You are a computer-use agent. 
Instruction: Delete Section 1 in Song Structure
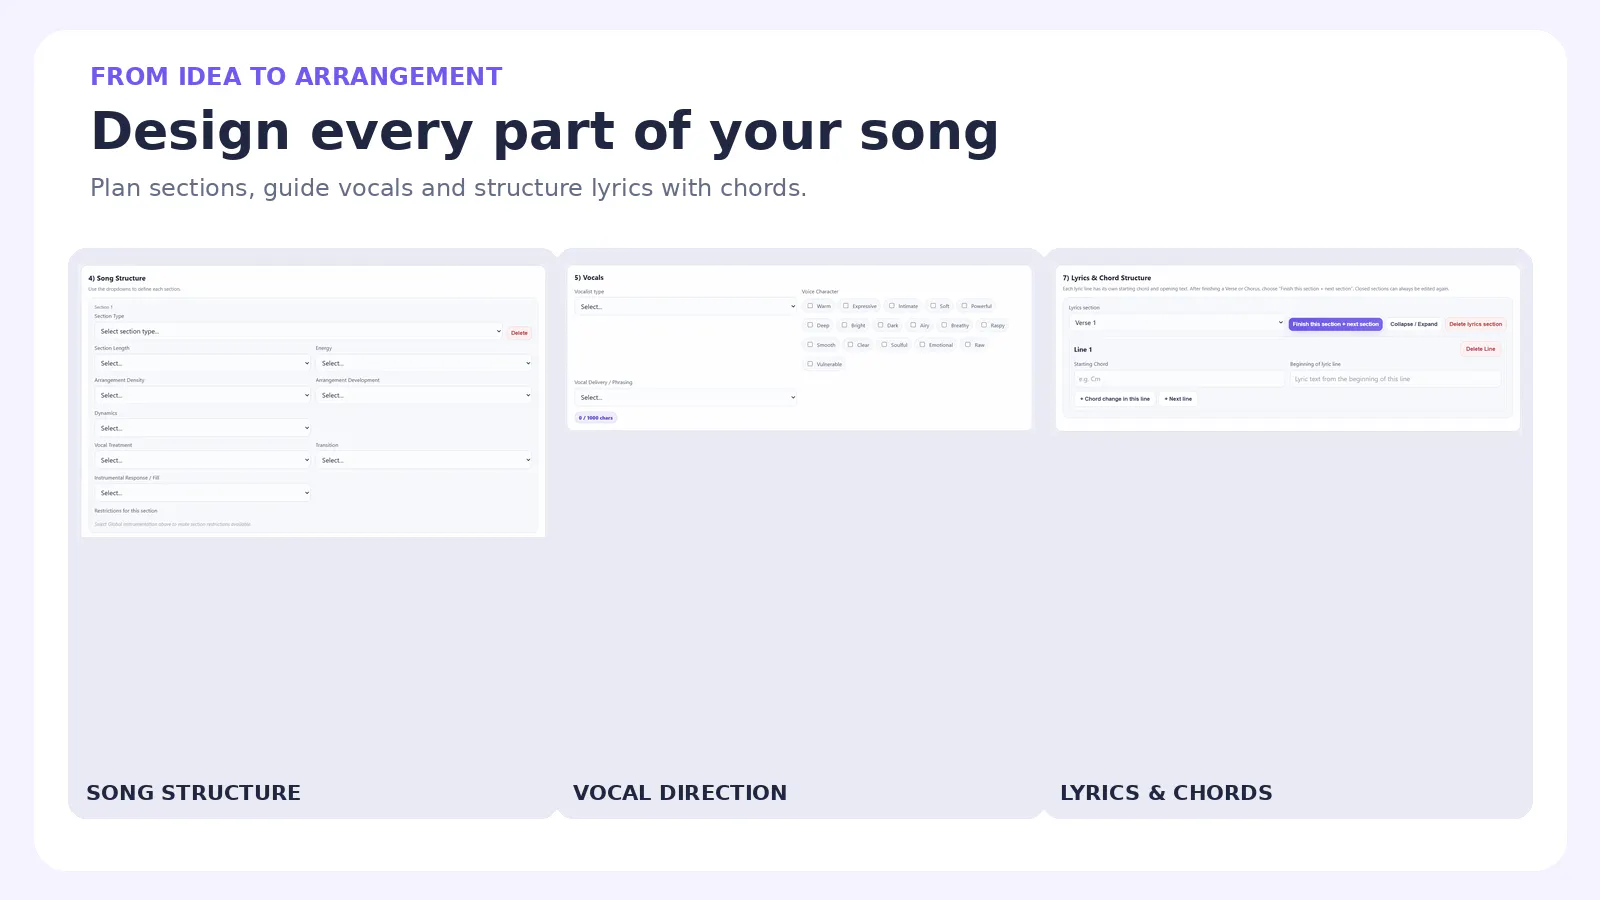click(x=519, y=333)
